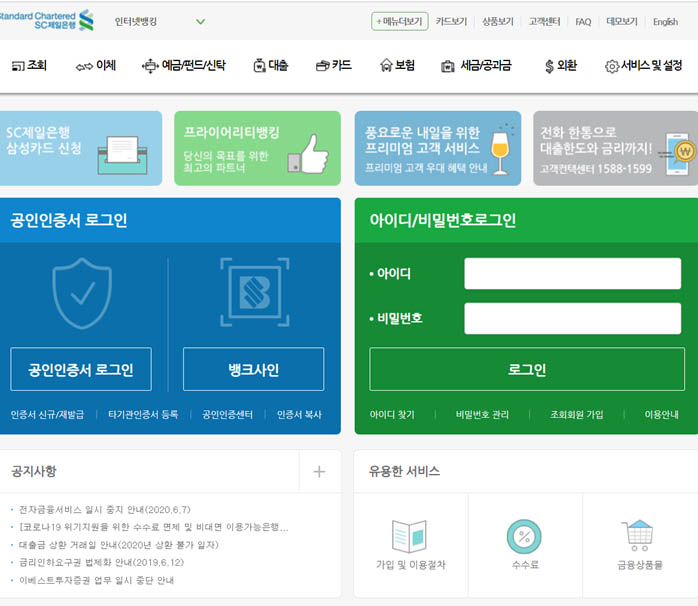Image resolution: width=698 pixels, height=606 pixels.
Task: Open the 프라이어리티뱅킹 banner
Action: tap(257, 148)
